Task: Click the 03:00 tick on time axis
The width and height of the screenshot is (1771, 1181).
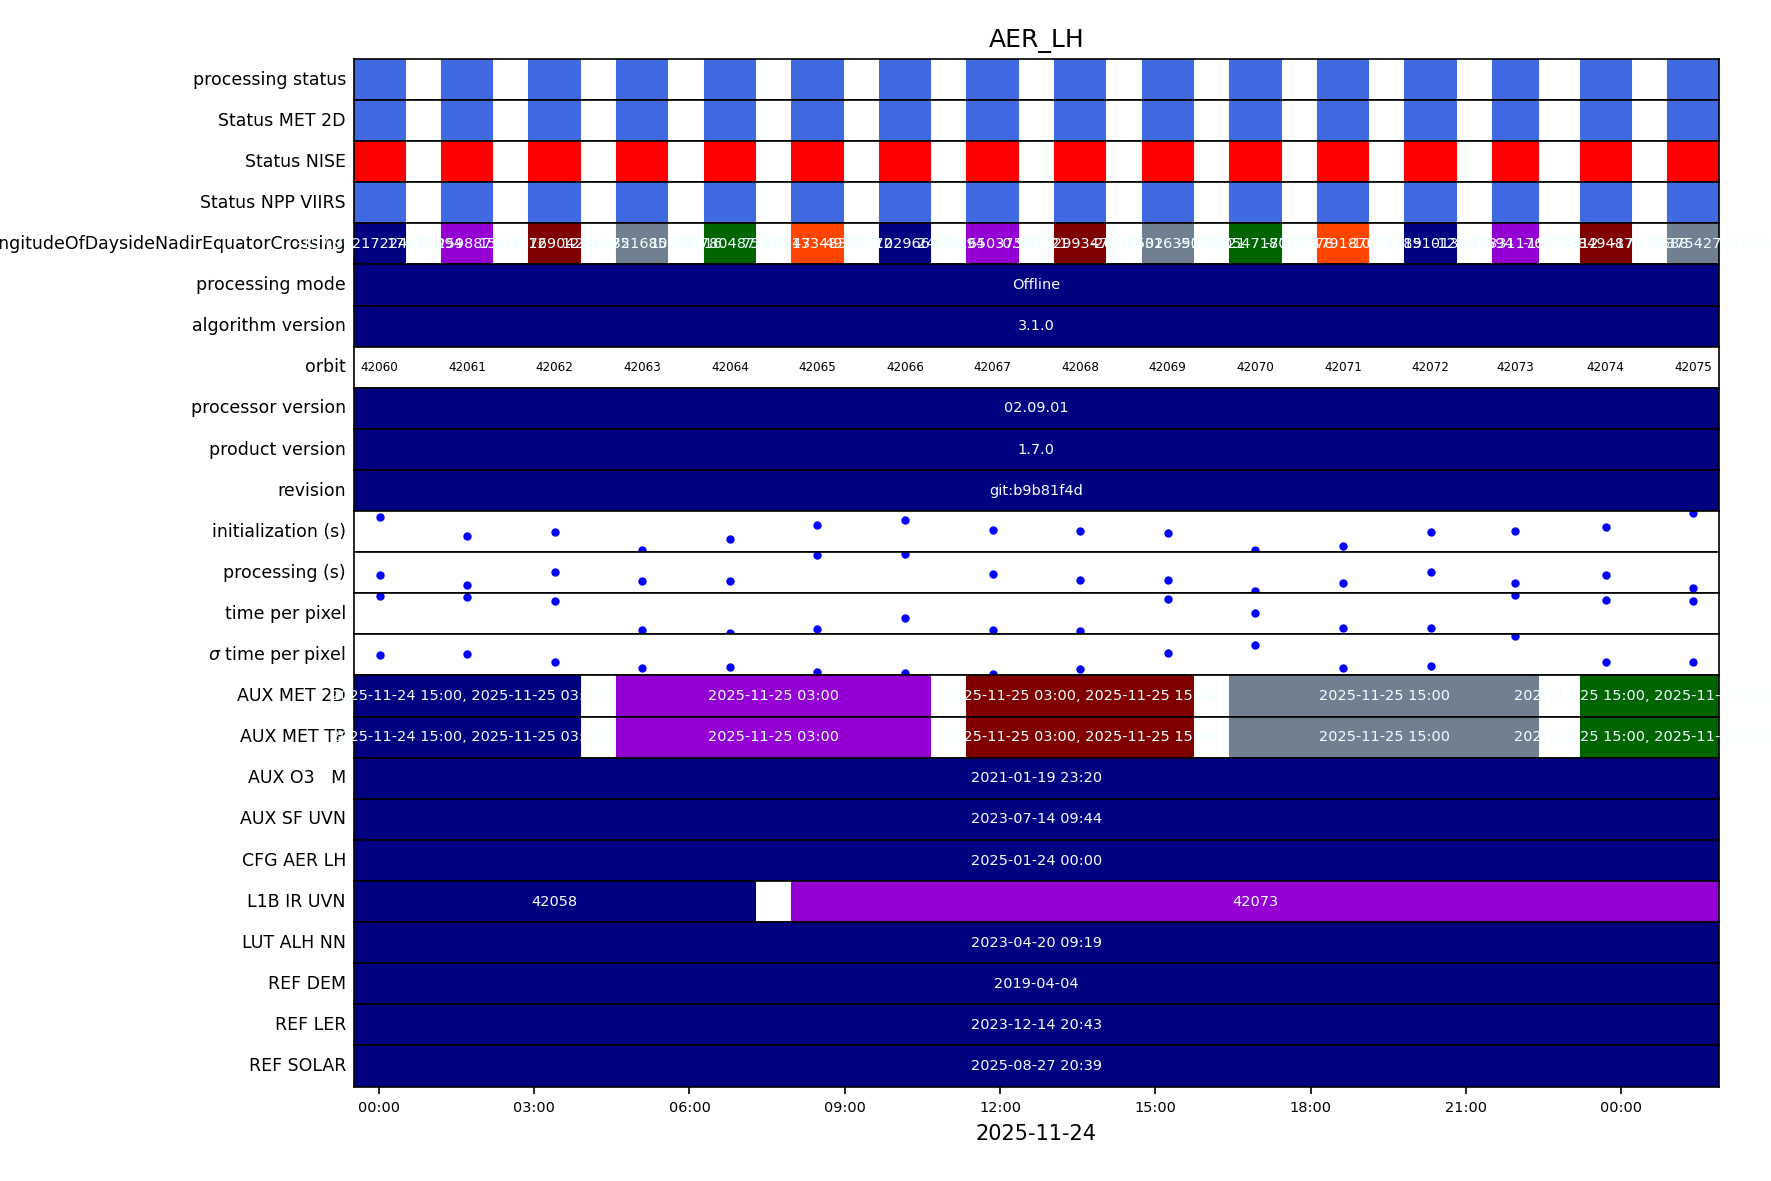Action: [534, 1107]
